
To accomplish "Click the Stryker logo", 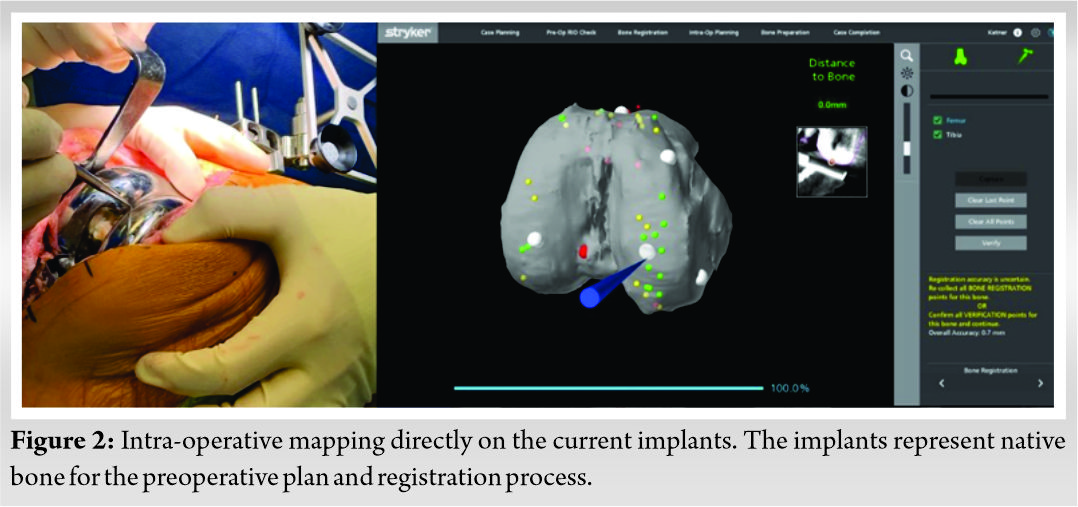I will pos(408,33).
